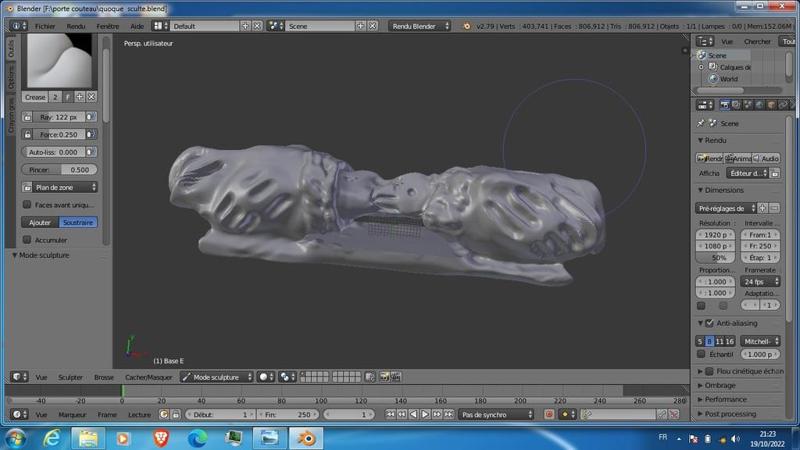Open the Mode sculpture mode dropdown
800x450 pixels.
coord(217,377)
